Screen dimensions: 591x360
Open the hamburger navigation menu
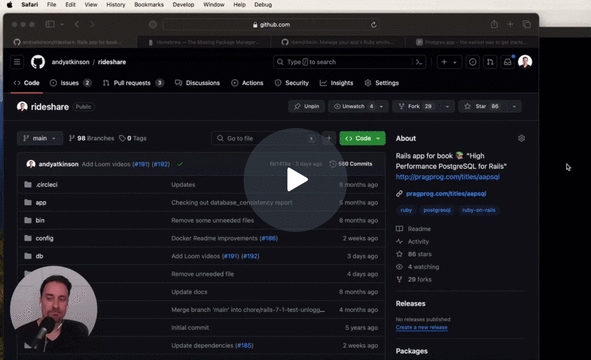click(x=17, y=62)
